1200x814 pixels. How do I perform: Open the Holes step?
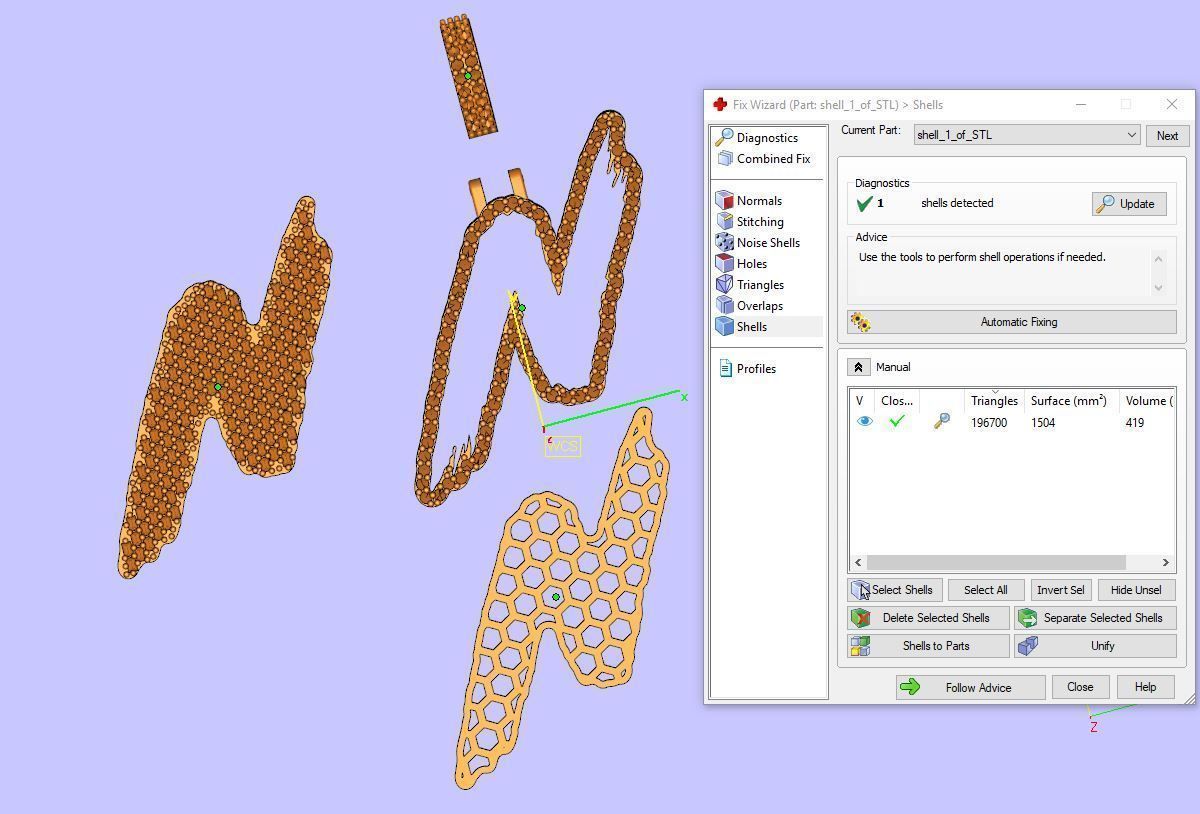752,264
